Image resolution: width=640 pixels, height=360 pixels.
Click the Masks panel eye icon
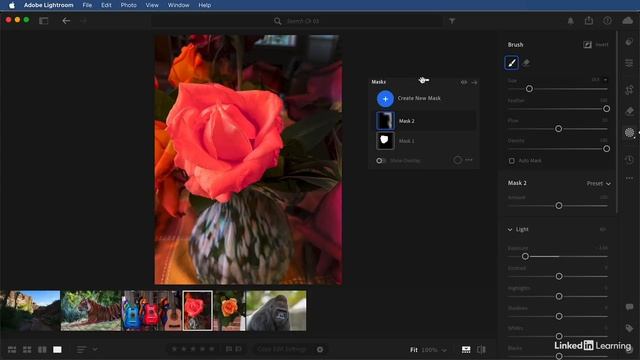(x=464, y=82)
